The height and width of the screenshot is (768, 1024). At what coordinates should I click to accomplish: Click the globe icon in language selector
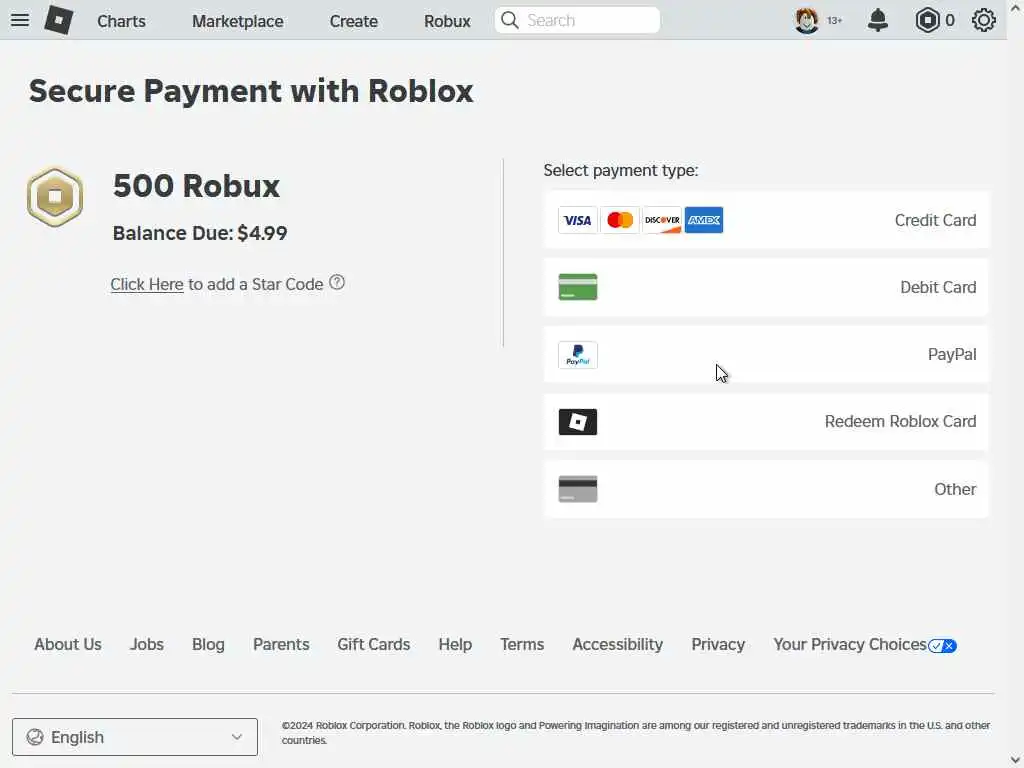35,737
